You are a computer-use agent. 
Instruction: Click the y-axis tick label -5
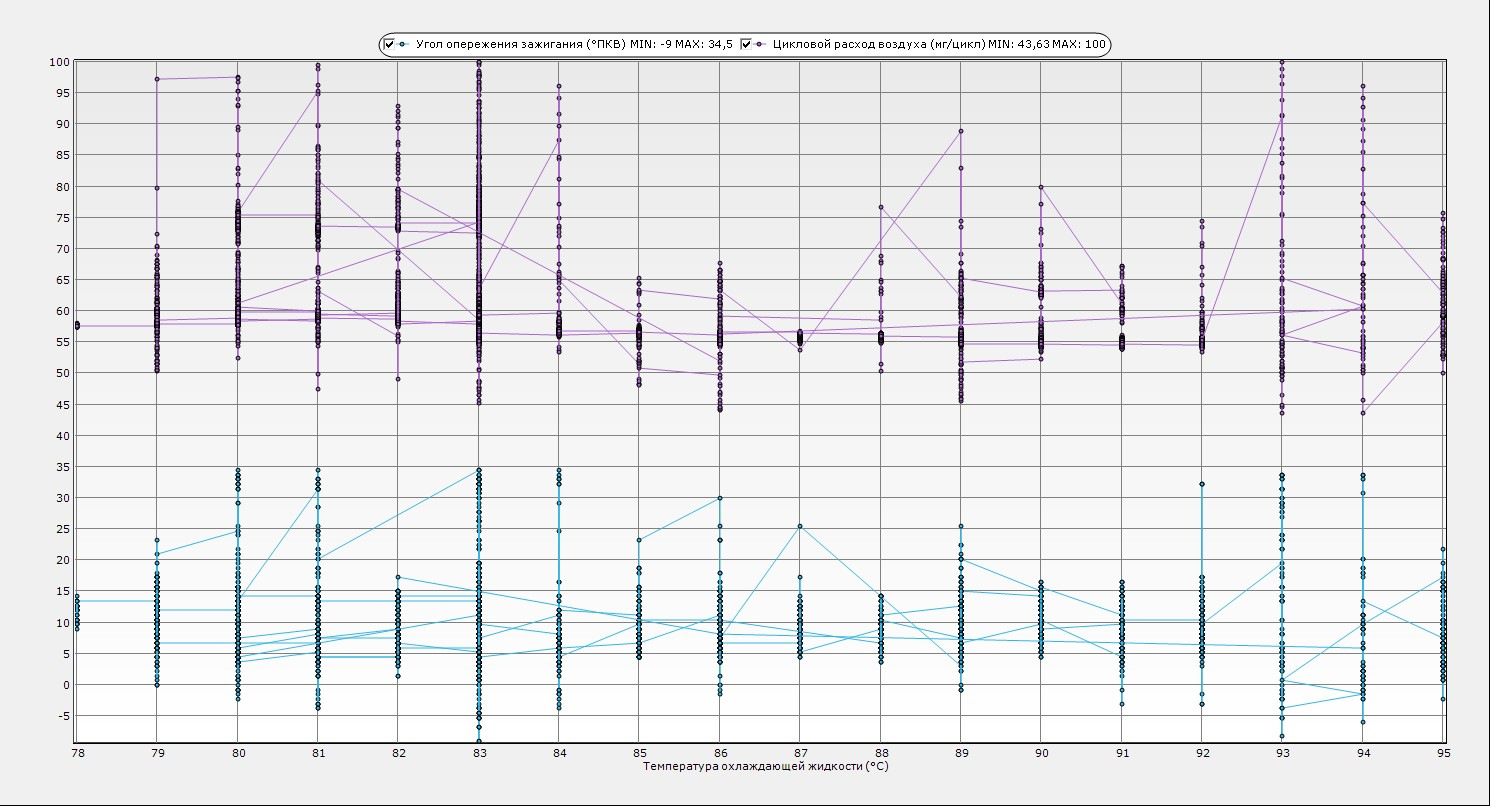tap(62, 716)
